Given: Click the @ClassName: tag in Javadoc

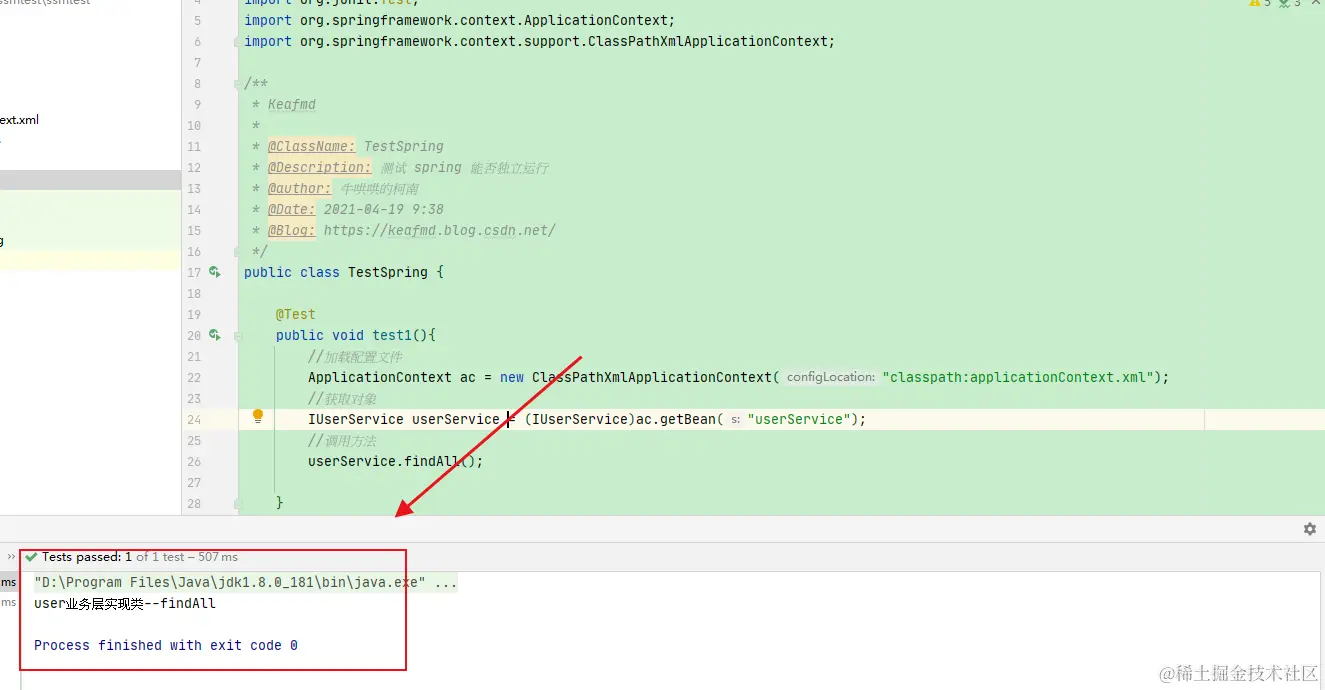Looking at the screenshot, I should pyautogui.click(x=311, y=146).
